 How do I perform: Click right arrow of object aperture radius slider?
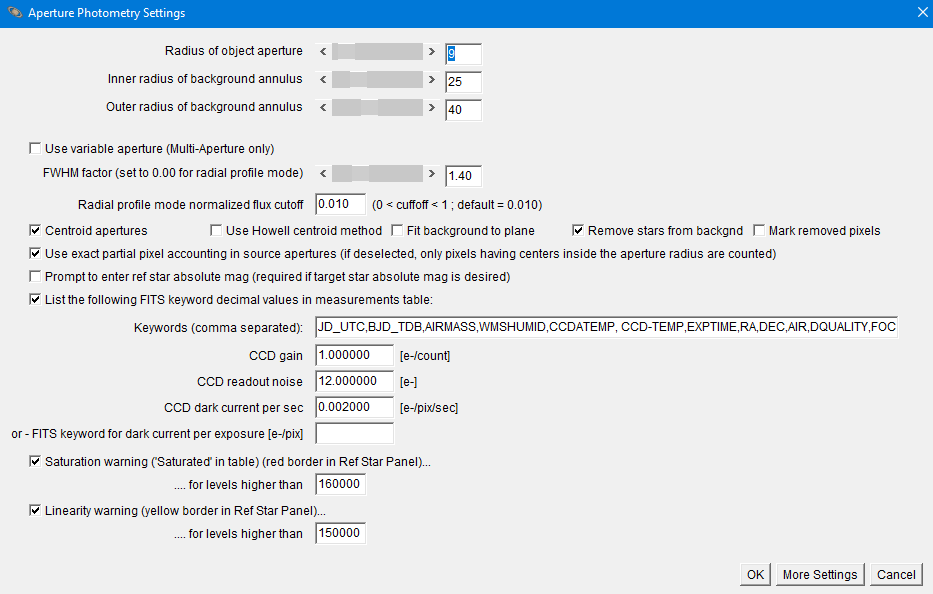coord(432,51)
